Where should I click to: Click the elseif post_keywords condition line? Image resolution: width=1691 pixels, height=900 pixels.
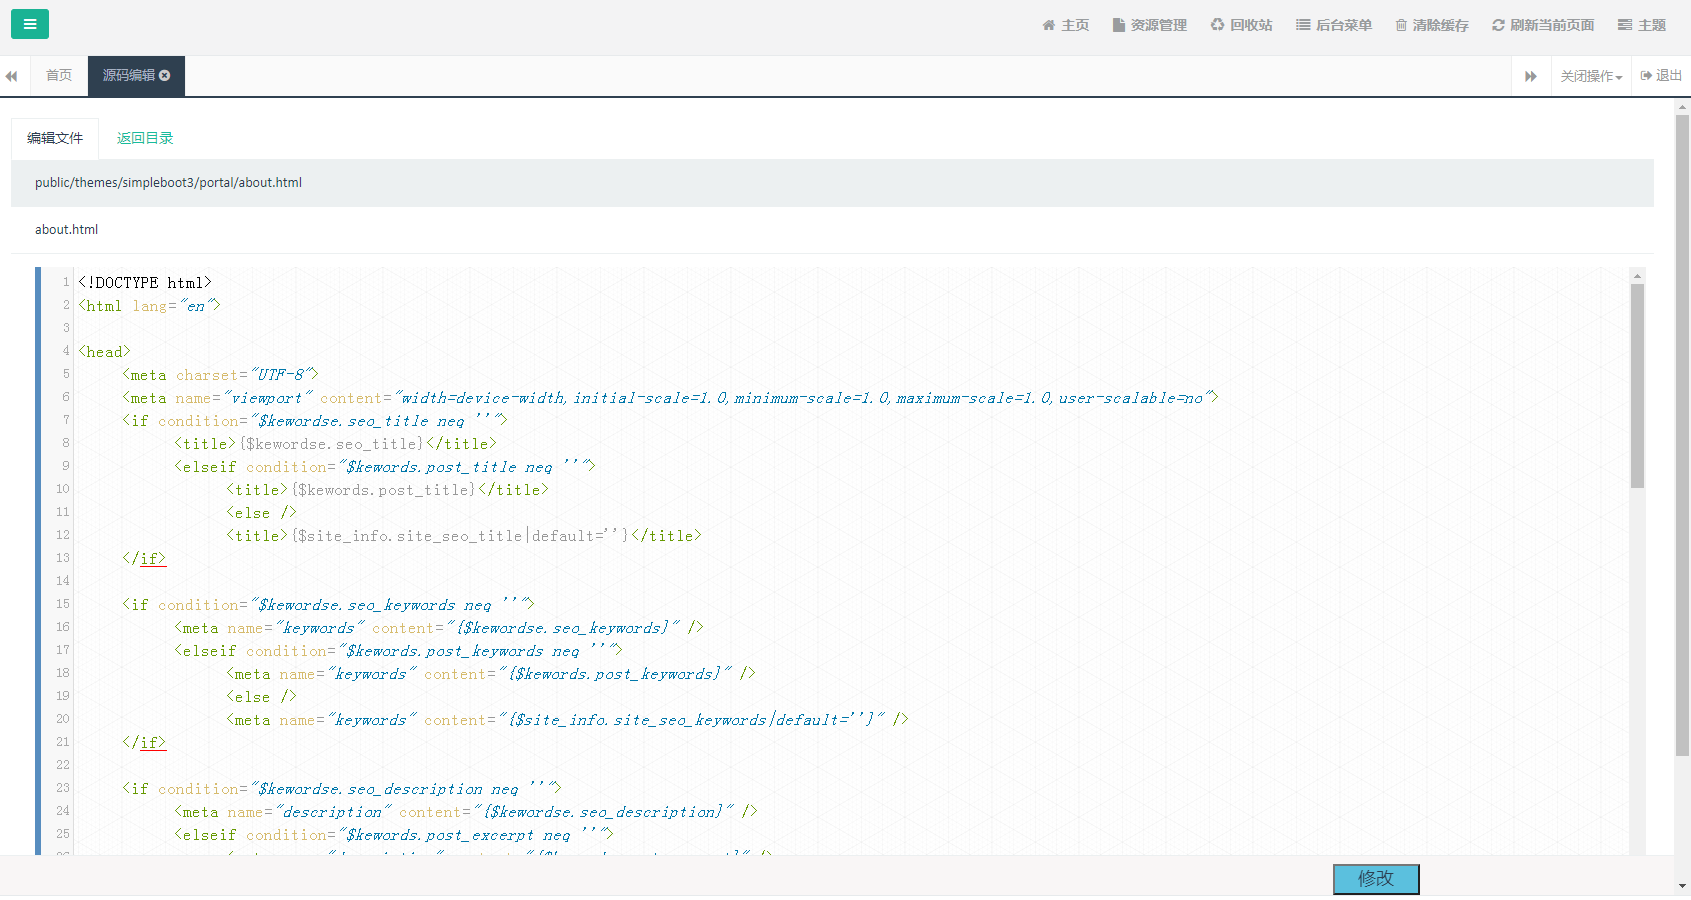399,651
